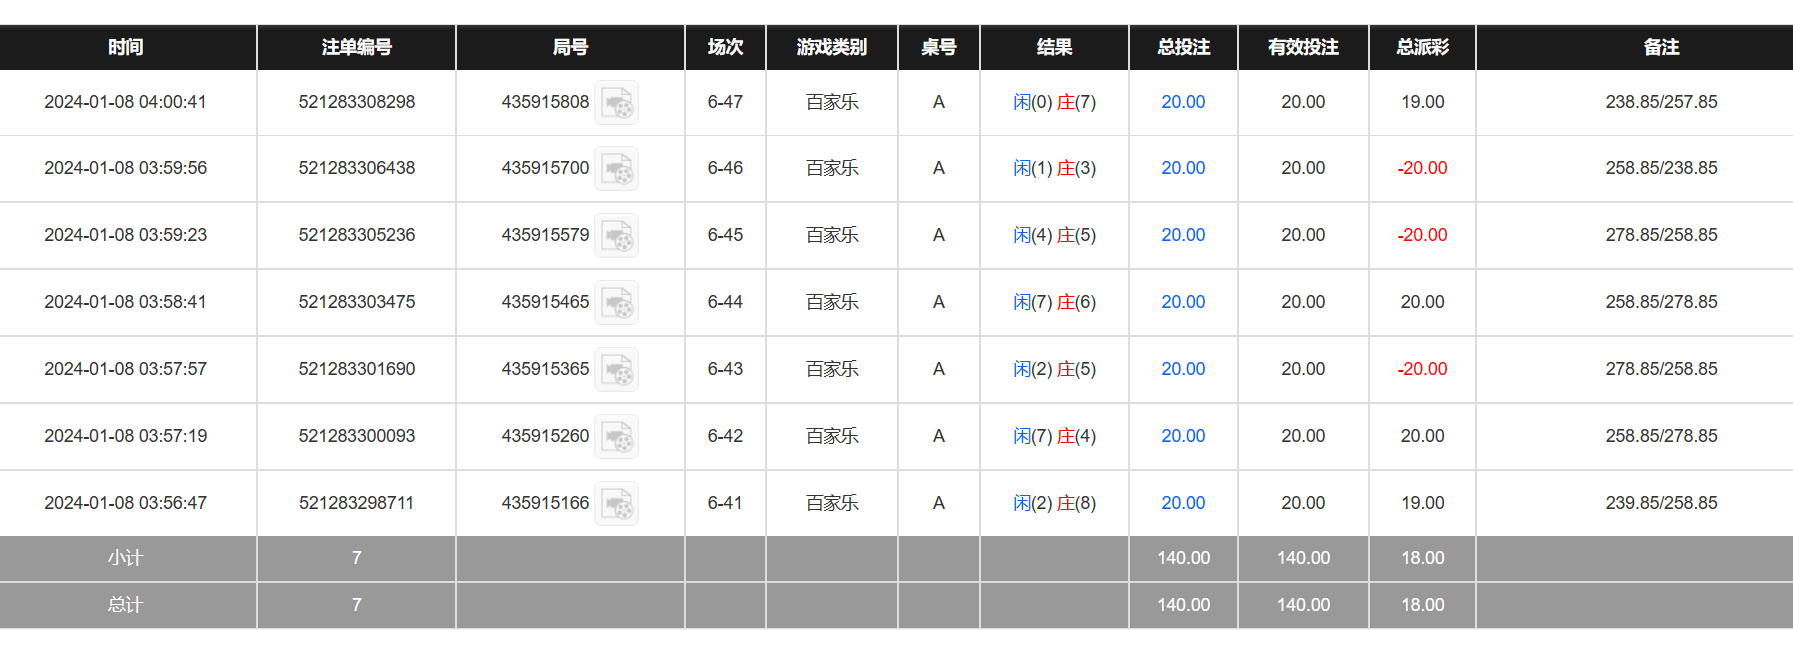The width and height of the screenshot is (1793, 646).
Task: Select the 总派彩 column header
Action: click(1422, 47)
